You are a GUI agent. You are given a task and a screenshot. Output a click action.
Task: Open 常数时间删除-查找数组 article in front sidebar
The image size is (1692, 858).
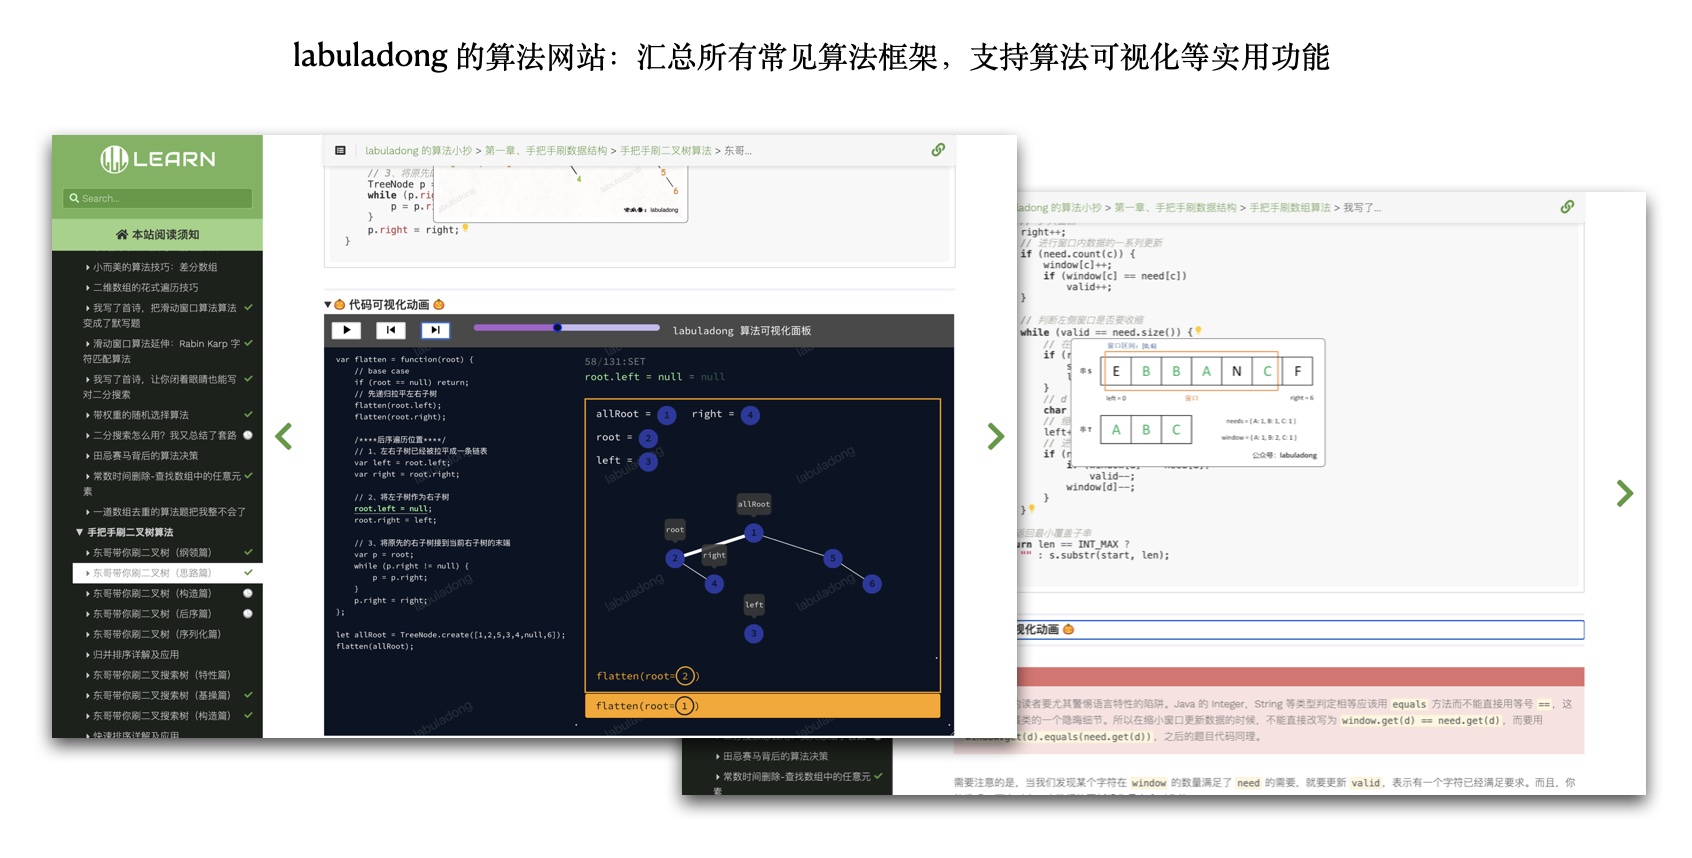coord(161,484)
